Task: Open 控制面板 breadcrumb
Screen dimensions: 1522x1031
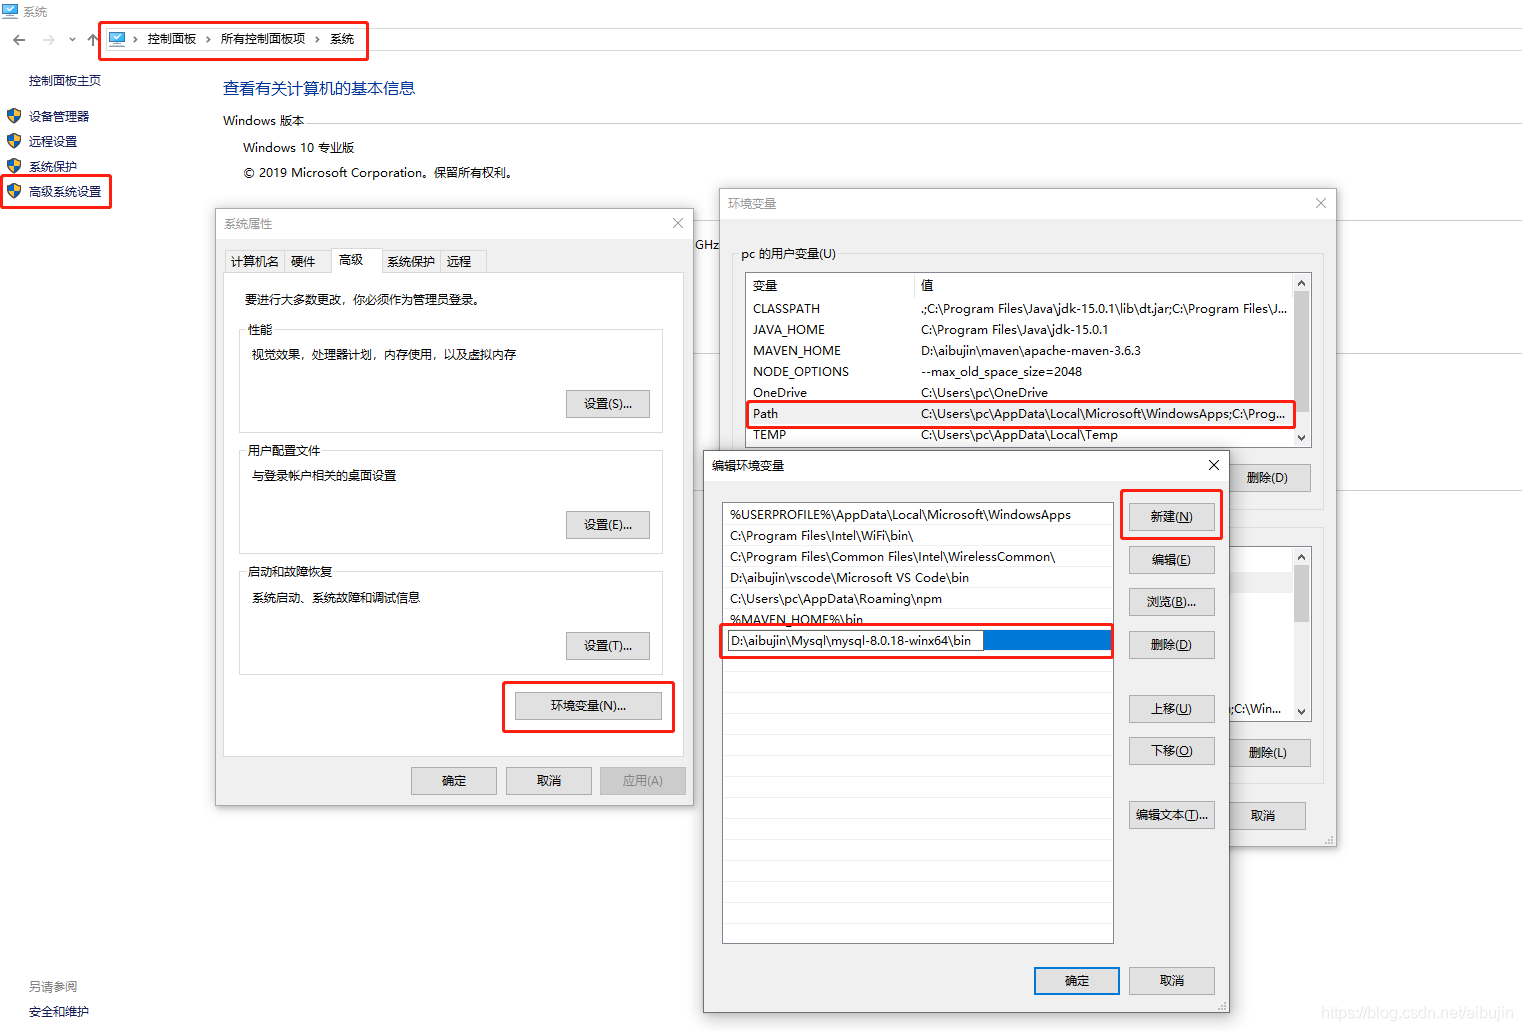Action: [x=172, y=39]
